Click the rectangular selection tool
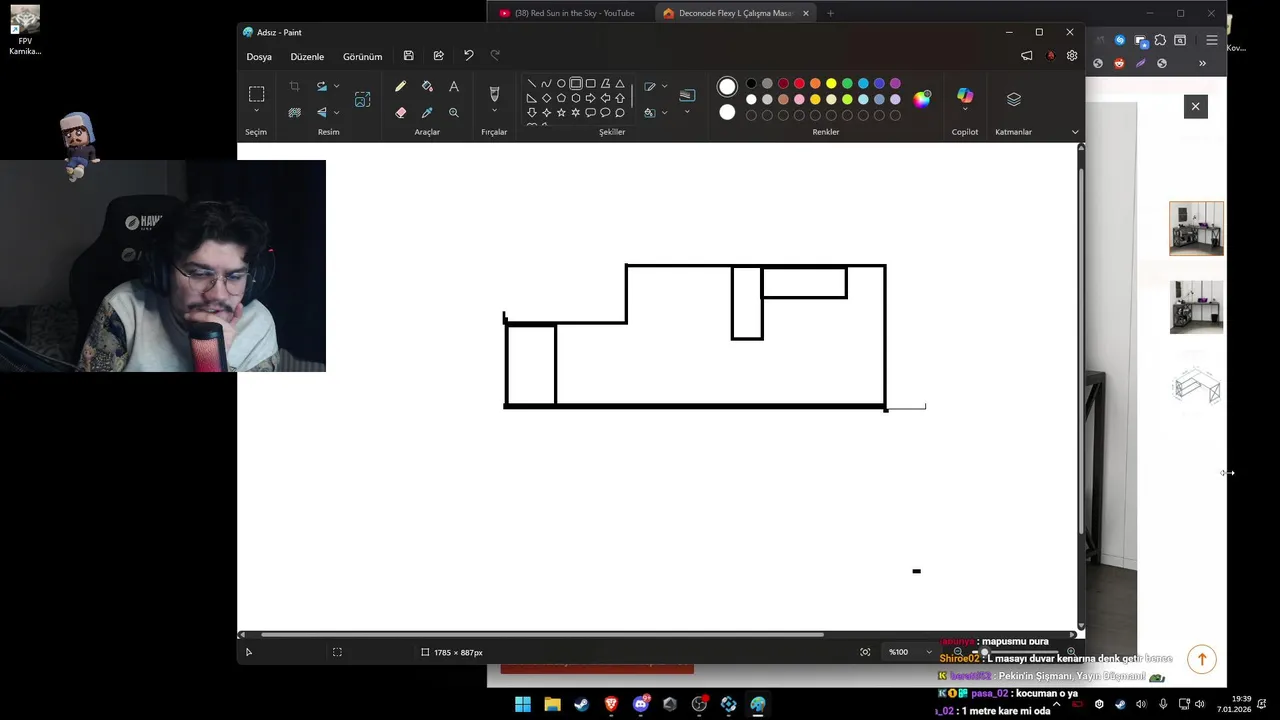The height and width of the screenshot is (720, 1280). click(x=256, y=93)
